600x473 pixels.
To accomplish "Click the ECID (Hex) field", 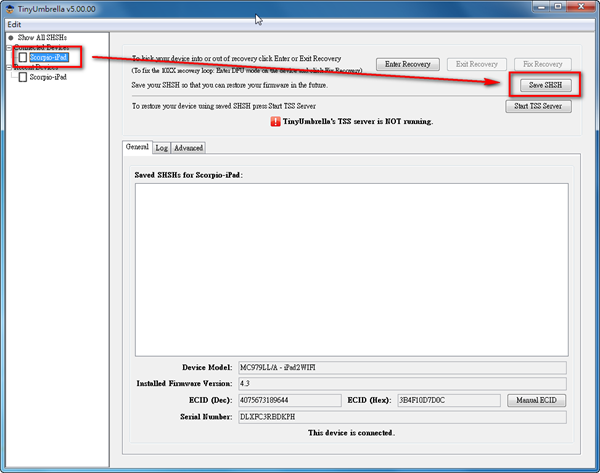I will [449, 400].
